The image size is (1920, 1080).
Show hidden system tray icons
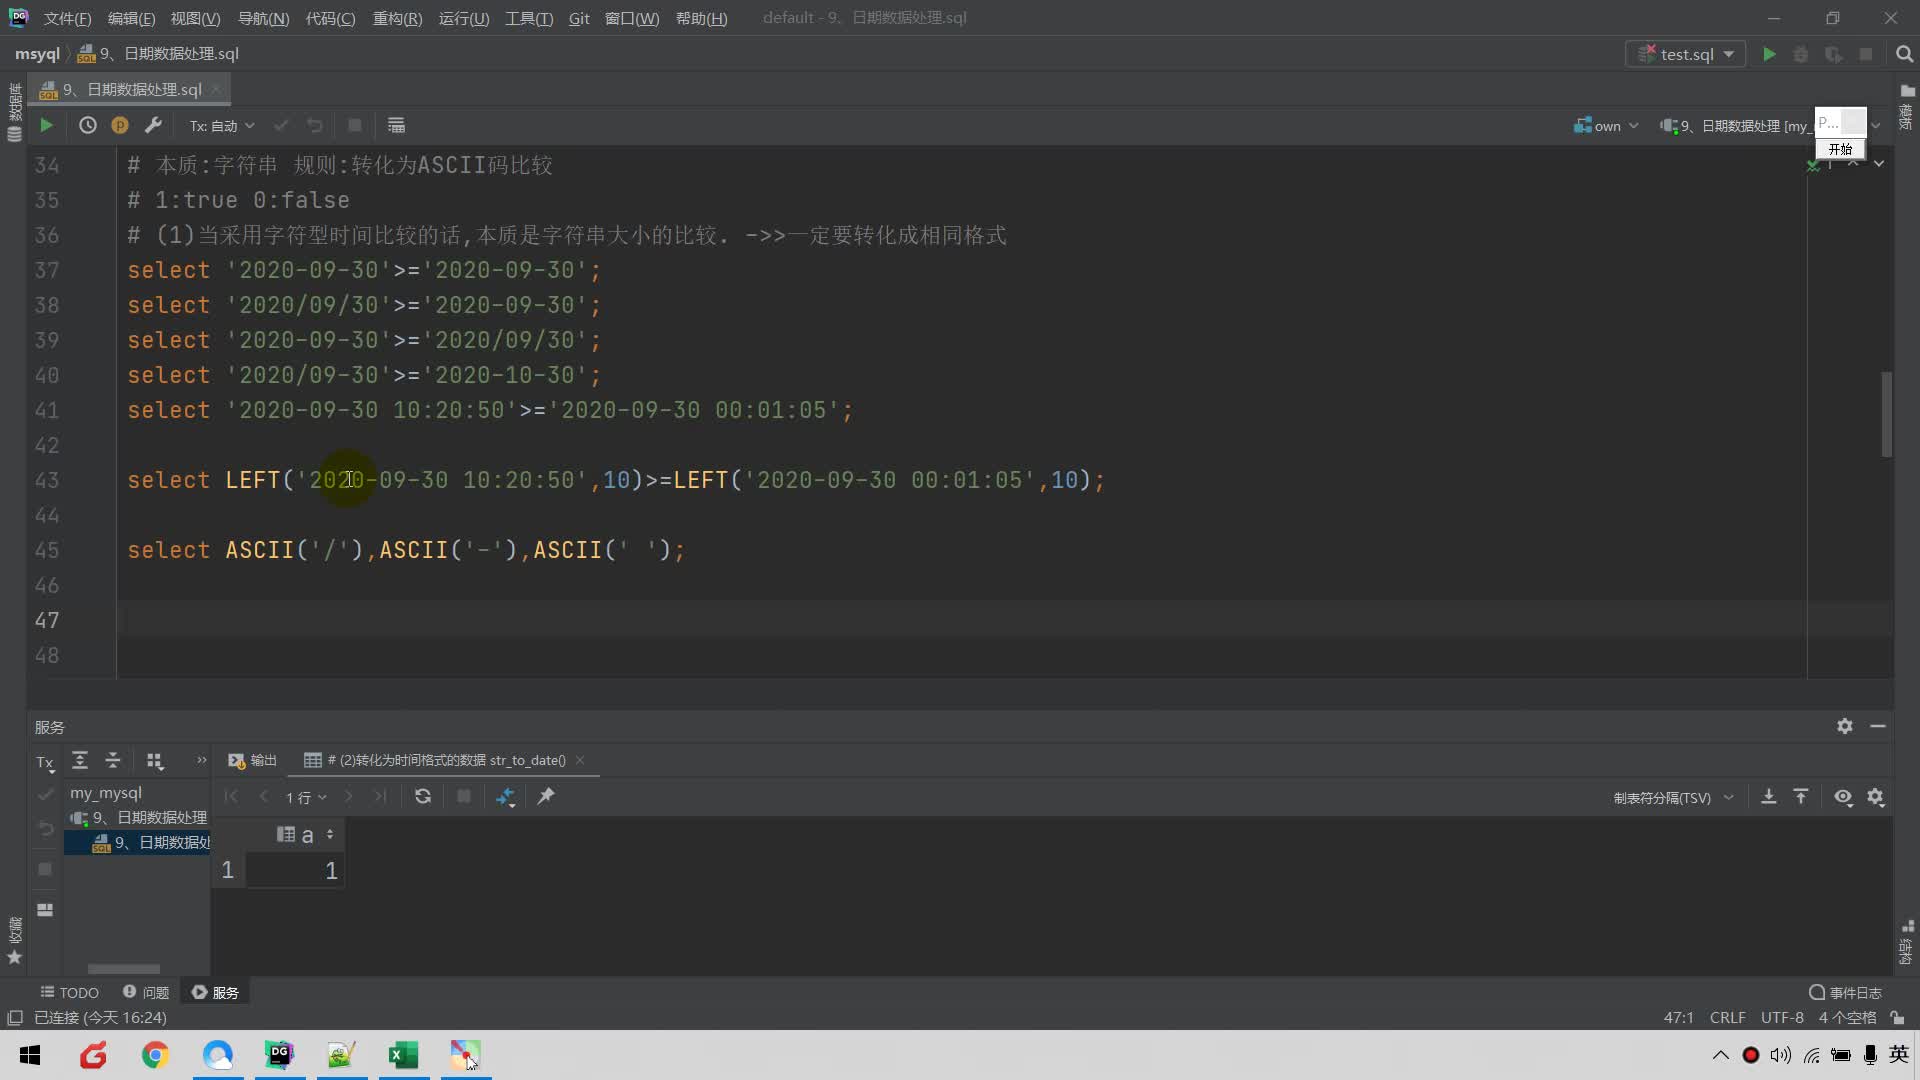[1720, 1055]
